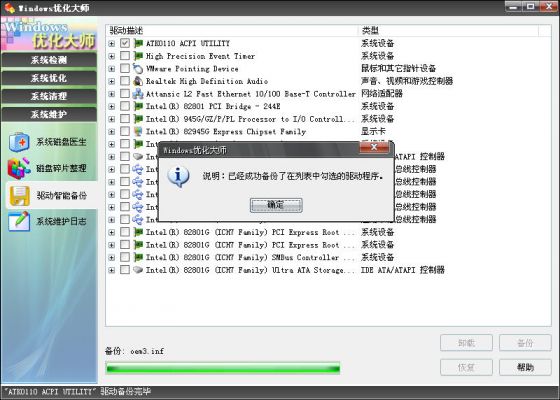Expand the VMware Pointing Device node
The image size is (560, 400).
coord(112,69)
